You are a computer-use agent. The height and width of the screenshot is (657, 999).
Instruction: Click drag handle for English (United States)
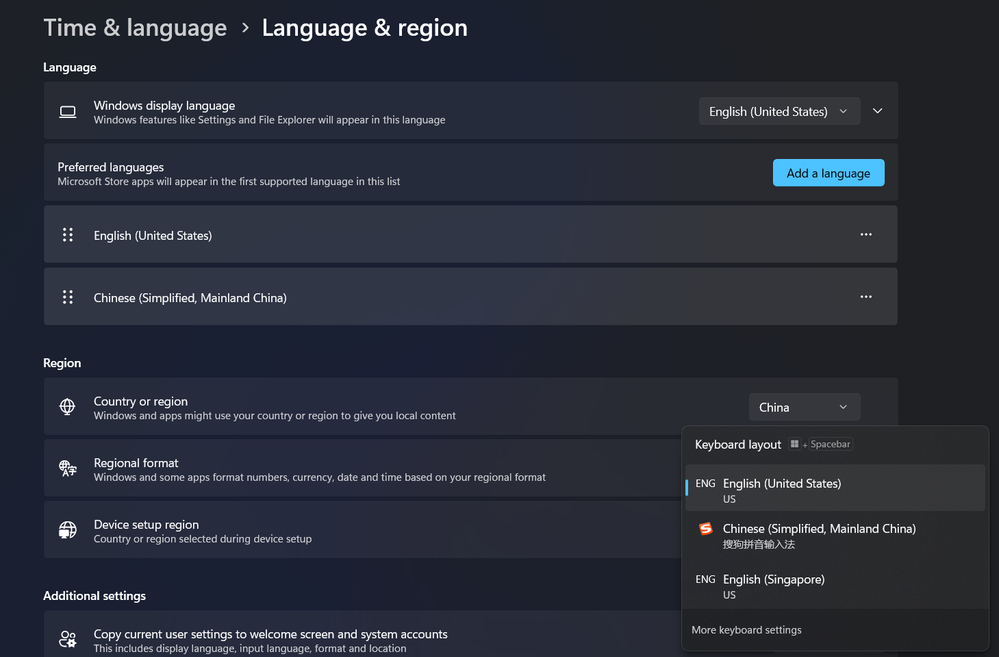[x=68, y=235]
